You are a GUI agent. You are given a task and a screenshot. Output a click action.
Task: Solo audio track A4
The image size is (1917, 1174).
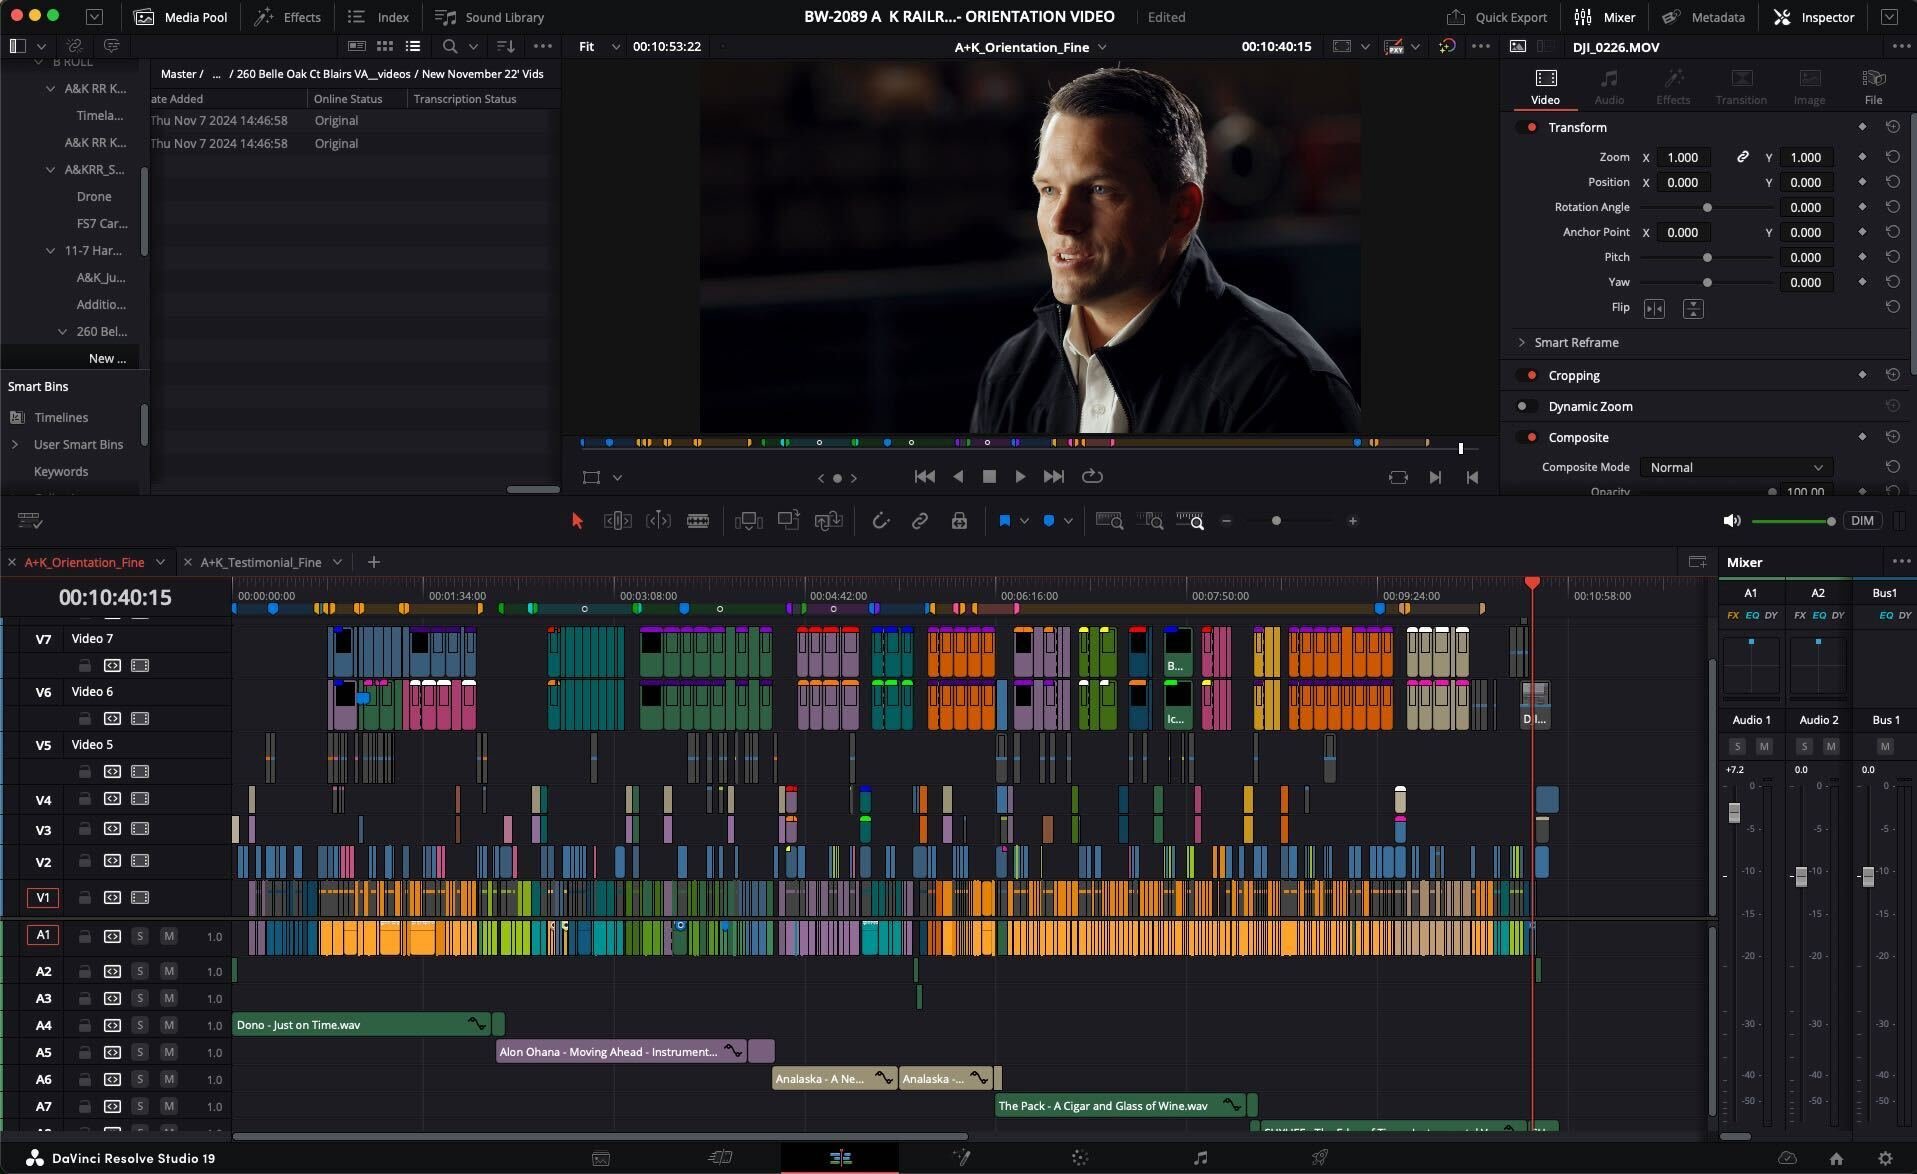pos(140,1025)
